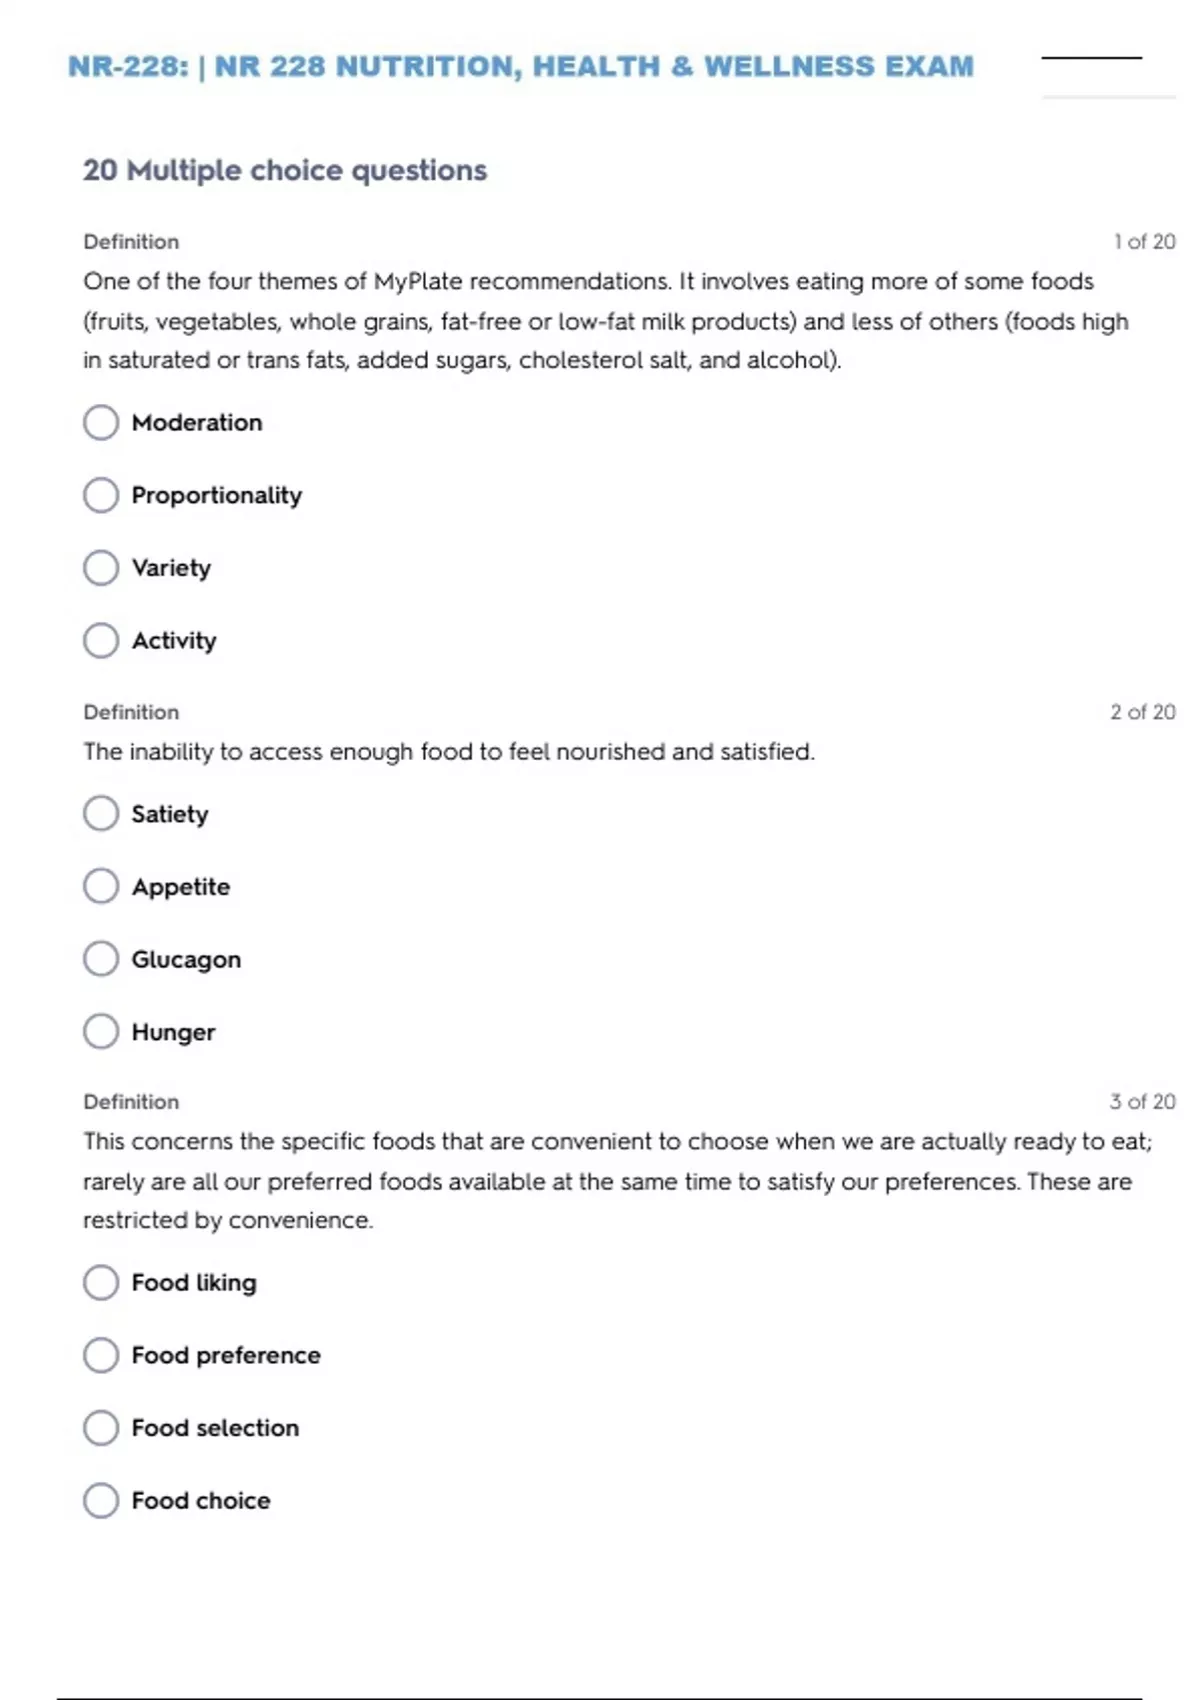Choose the Food liking option

(x=101, y=1282)
